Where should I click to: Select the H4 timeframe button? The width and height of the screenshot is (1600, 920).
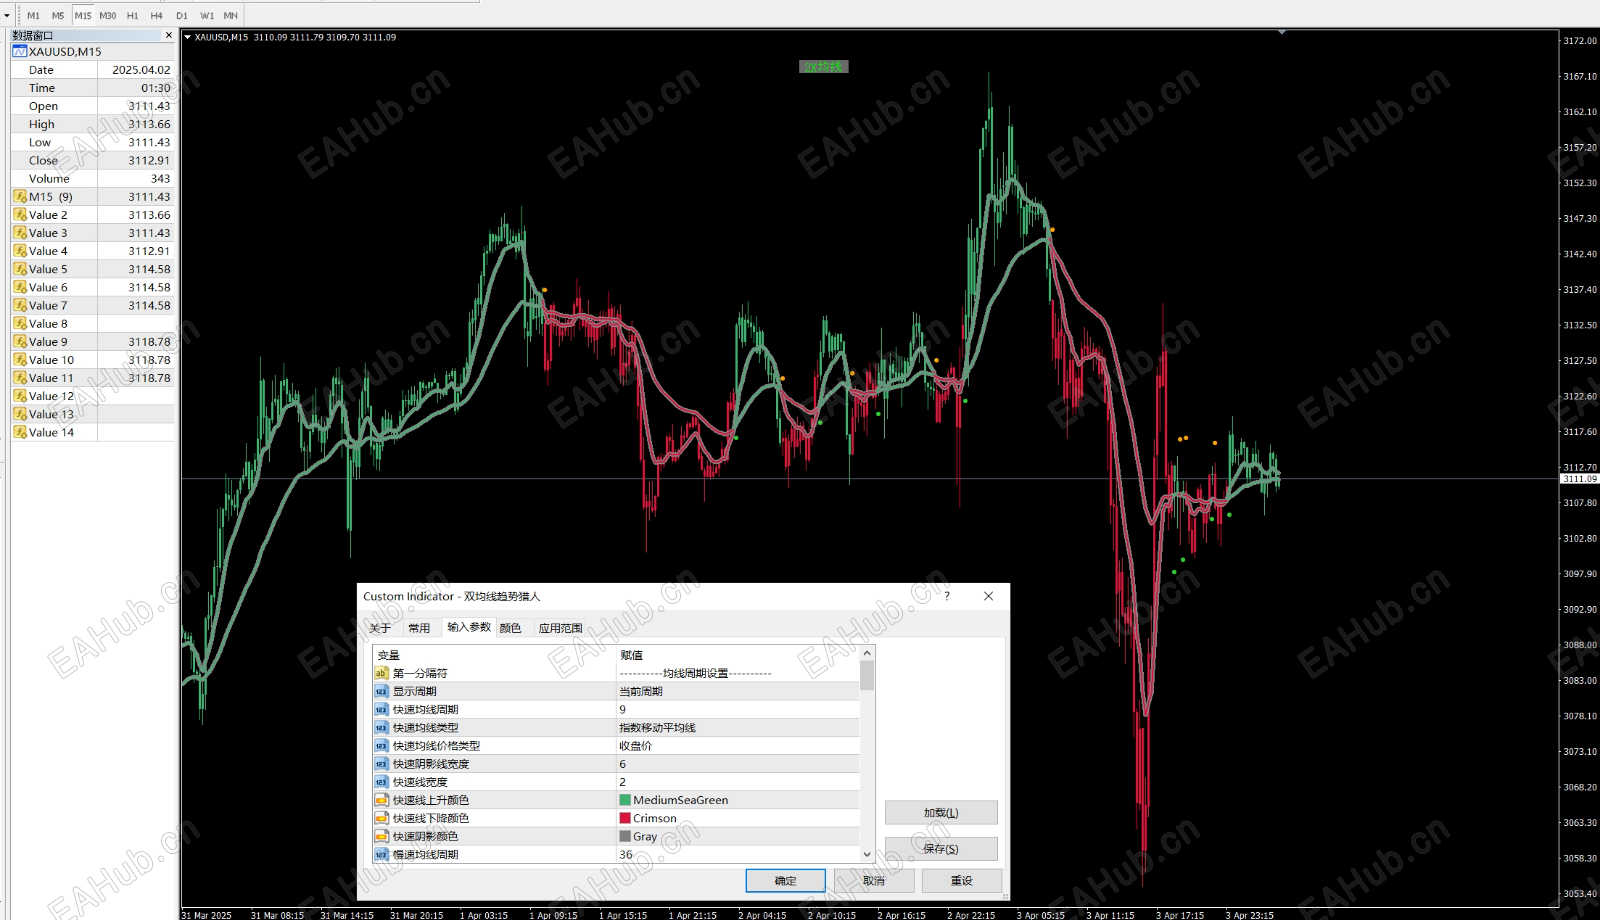coord(156,16)
